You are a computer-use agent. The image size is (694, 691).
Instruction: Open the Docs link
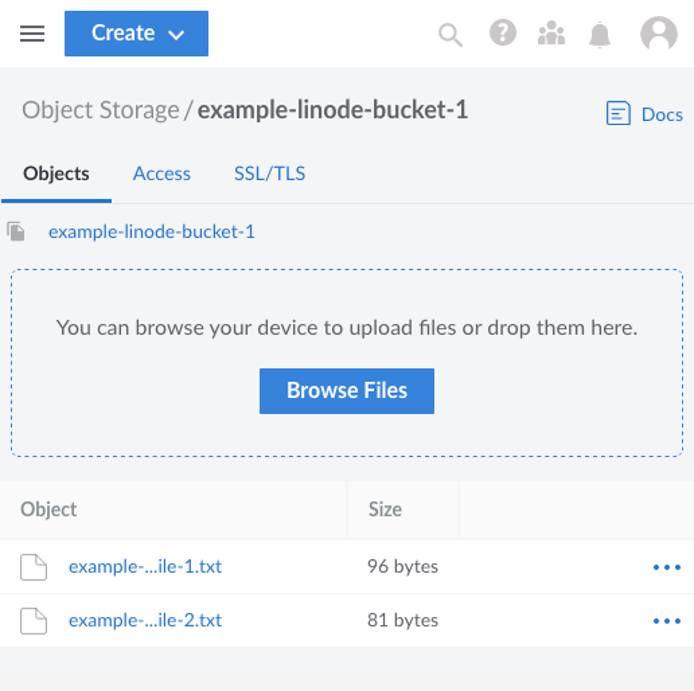tap(644, 114)
